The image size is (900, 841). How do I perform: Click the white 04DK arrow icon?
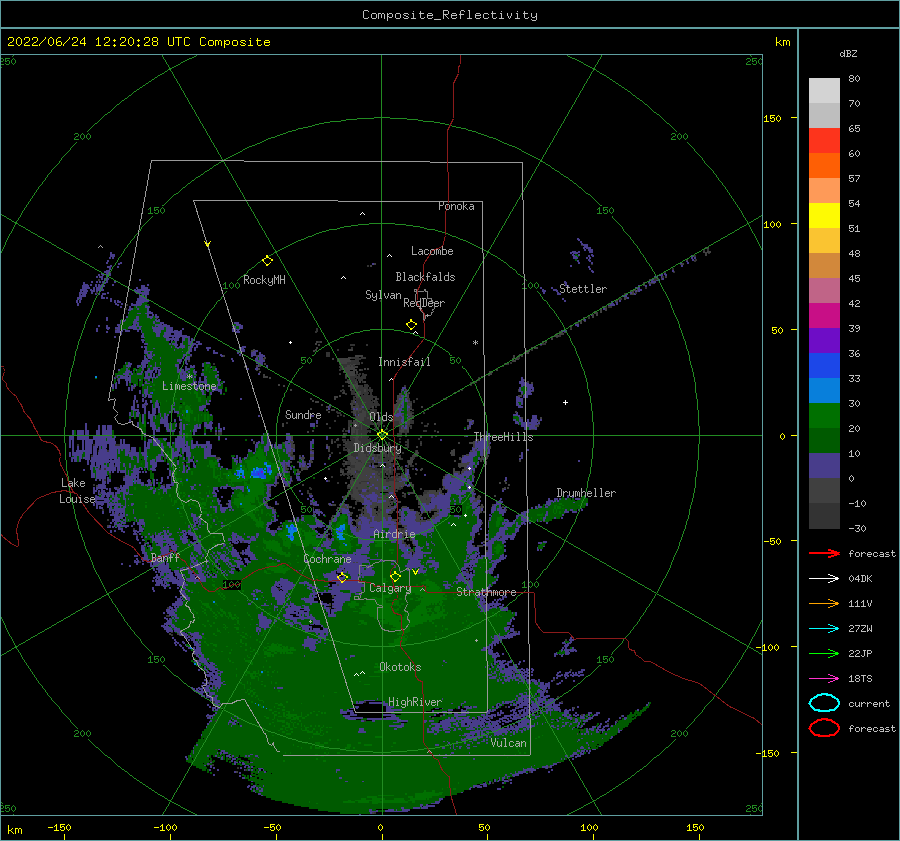[x=824, y=579]
